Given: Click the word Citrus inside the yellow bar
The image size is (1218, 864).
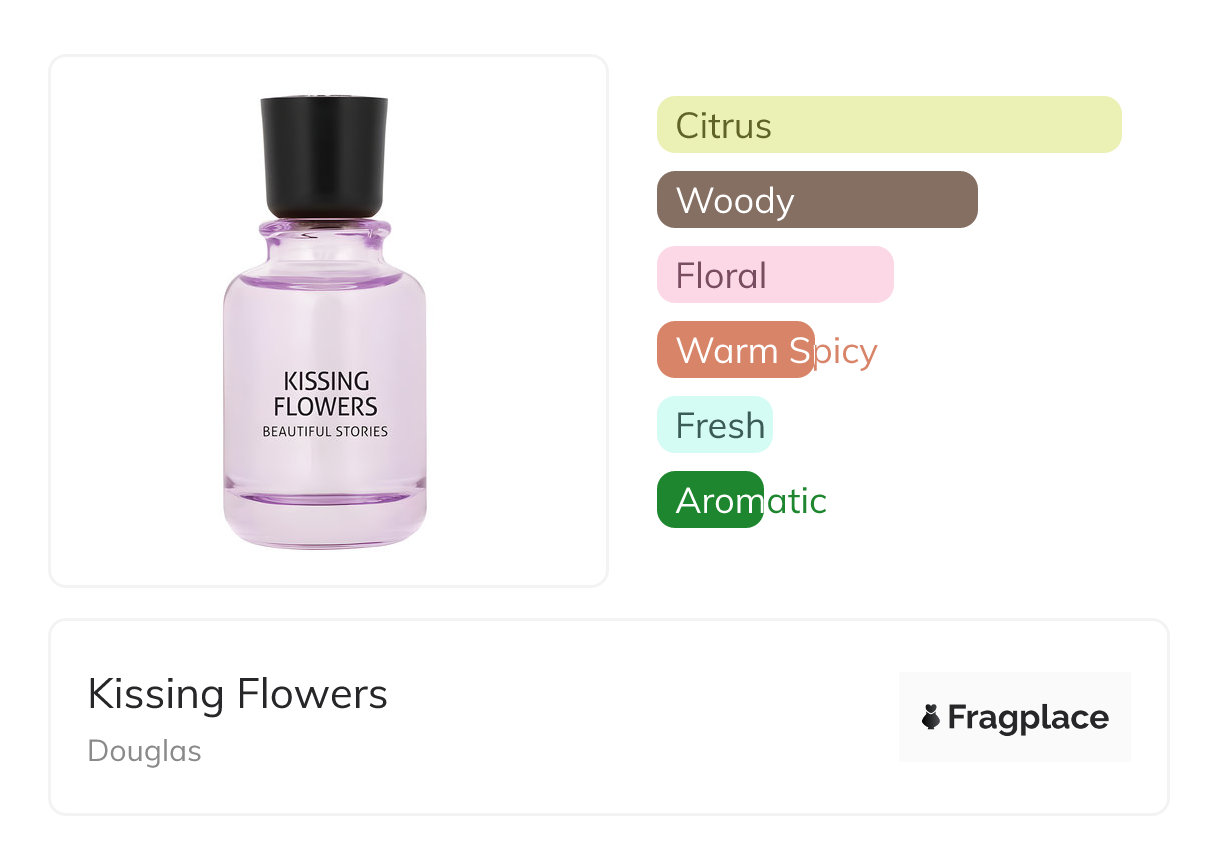Looking at the screenshot, I should click(x=724, y=126).
